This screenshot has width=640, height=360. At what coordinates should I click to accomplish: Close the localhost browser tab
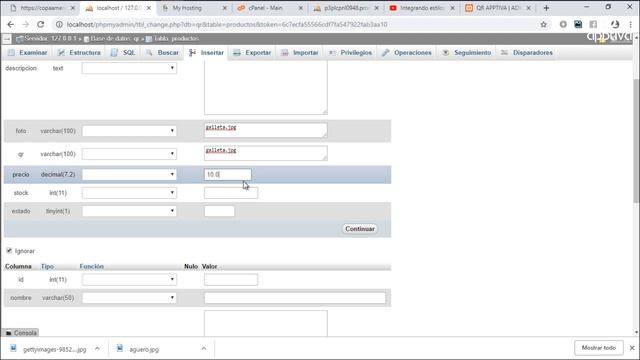149,8
